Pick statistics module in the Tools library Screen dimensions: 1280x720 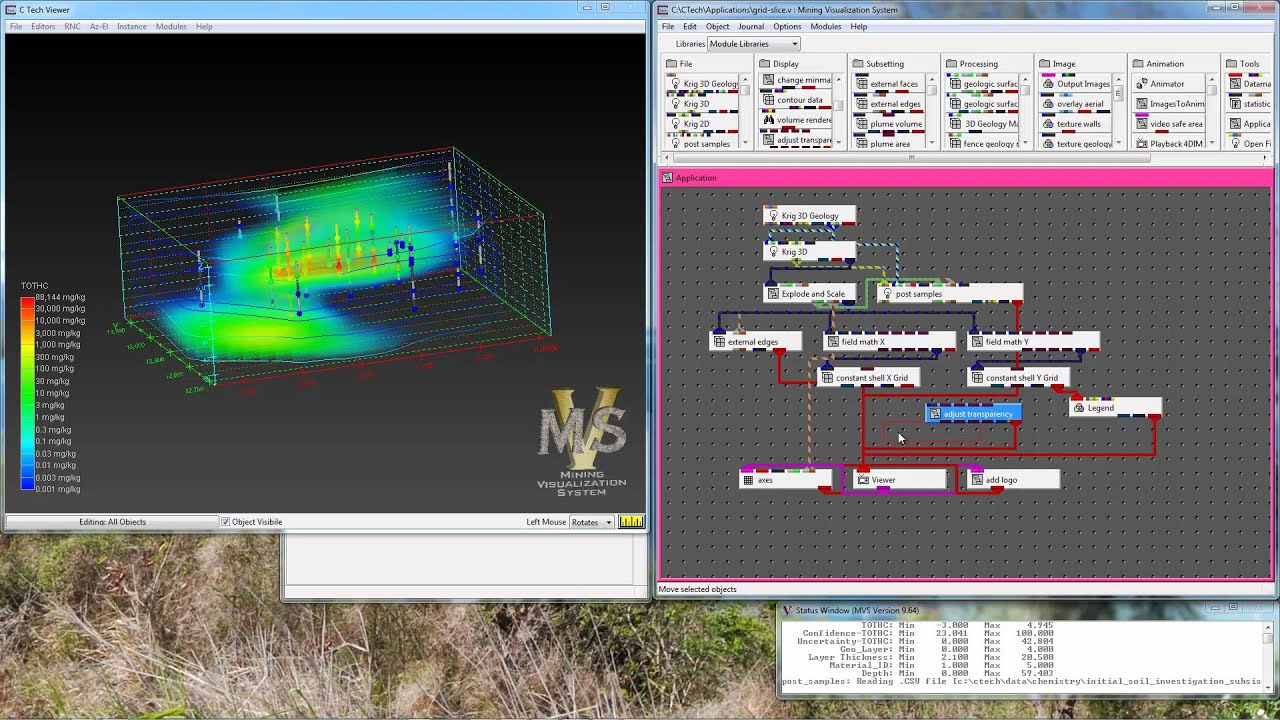pyautogui.click(x=1249, y=104)
